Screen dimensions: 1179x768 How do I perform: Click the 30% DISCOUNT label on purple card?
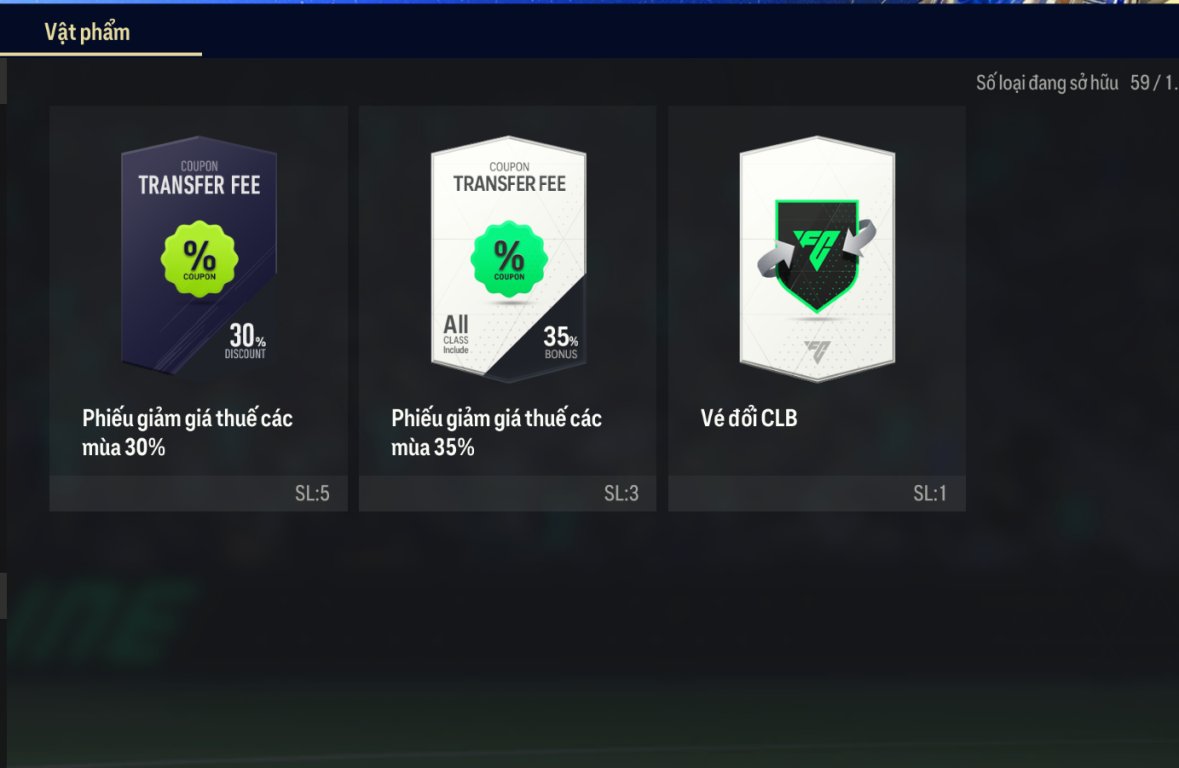tap(247, 340)
